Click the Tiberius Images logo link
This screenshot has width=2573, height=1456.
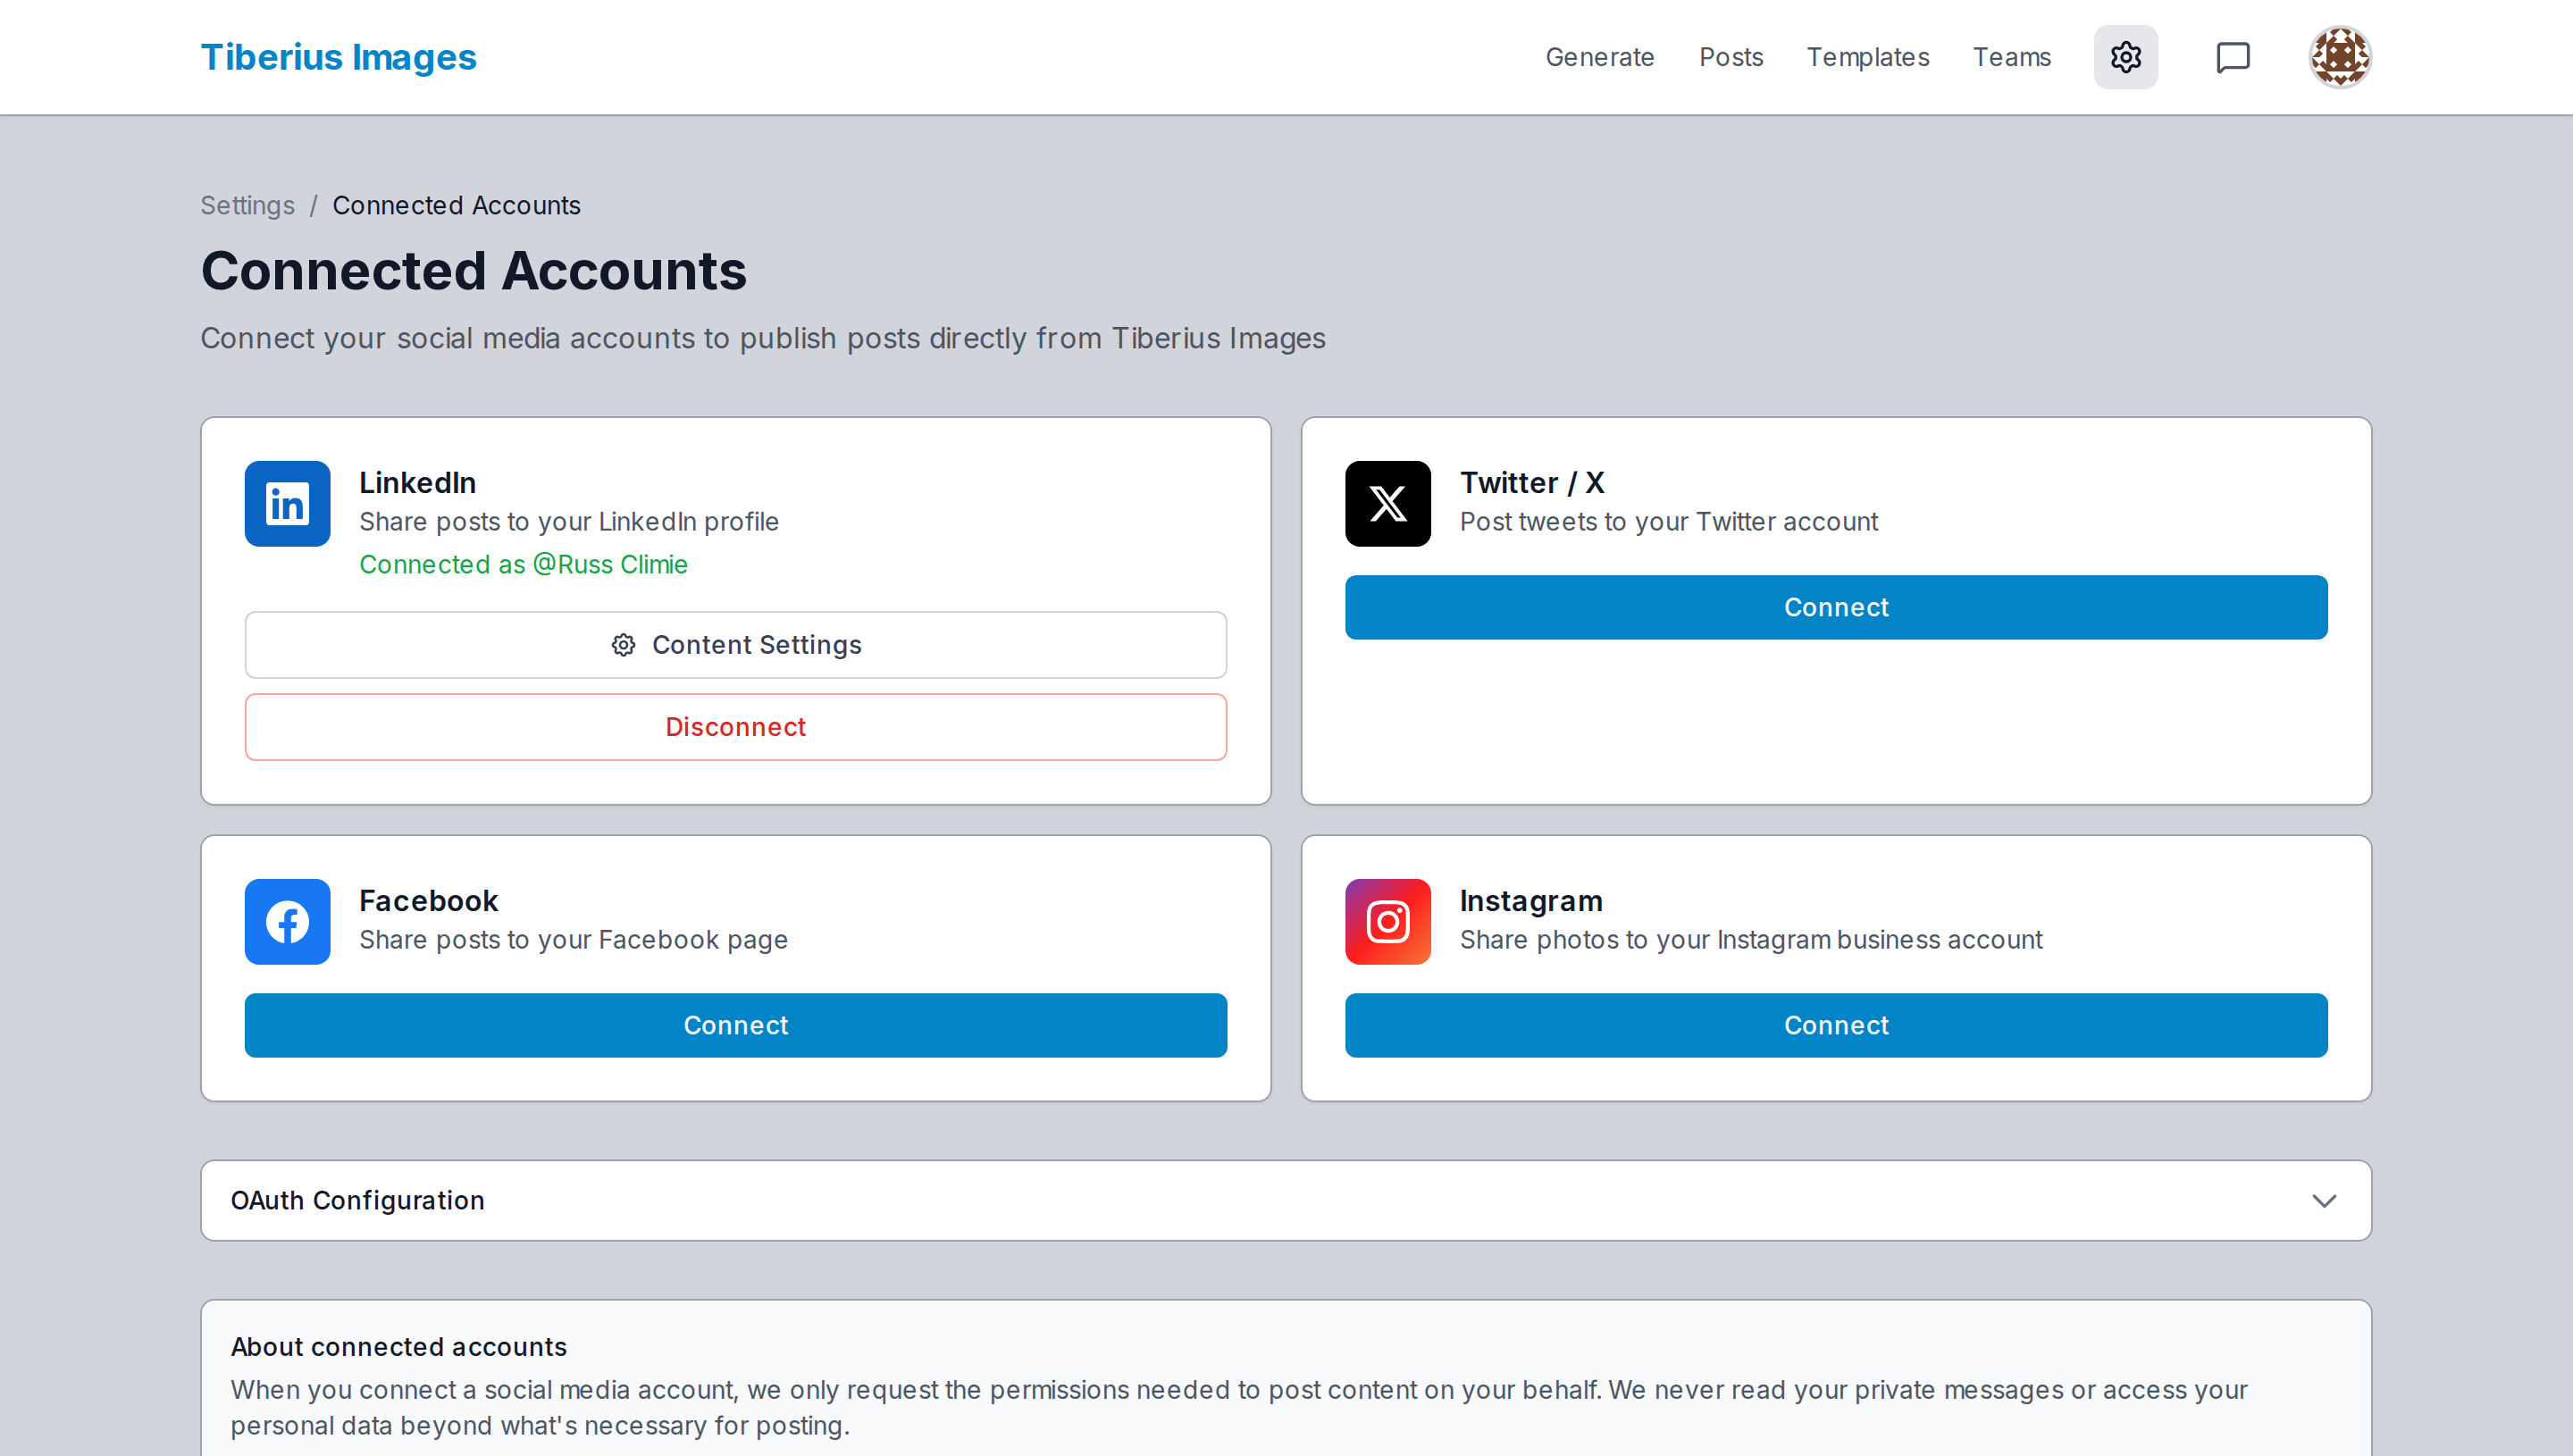pyautogui.click(x=338, y=57)
